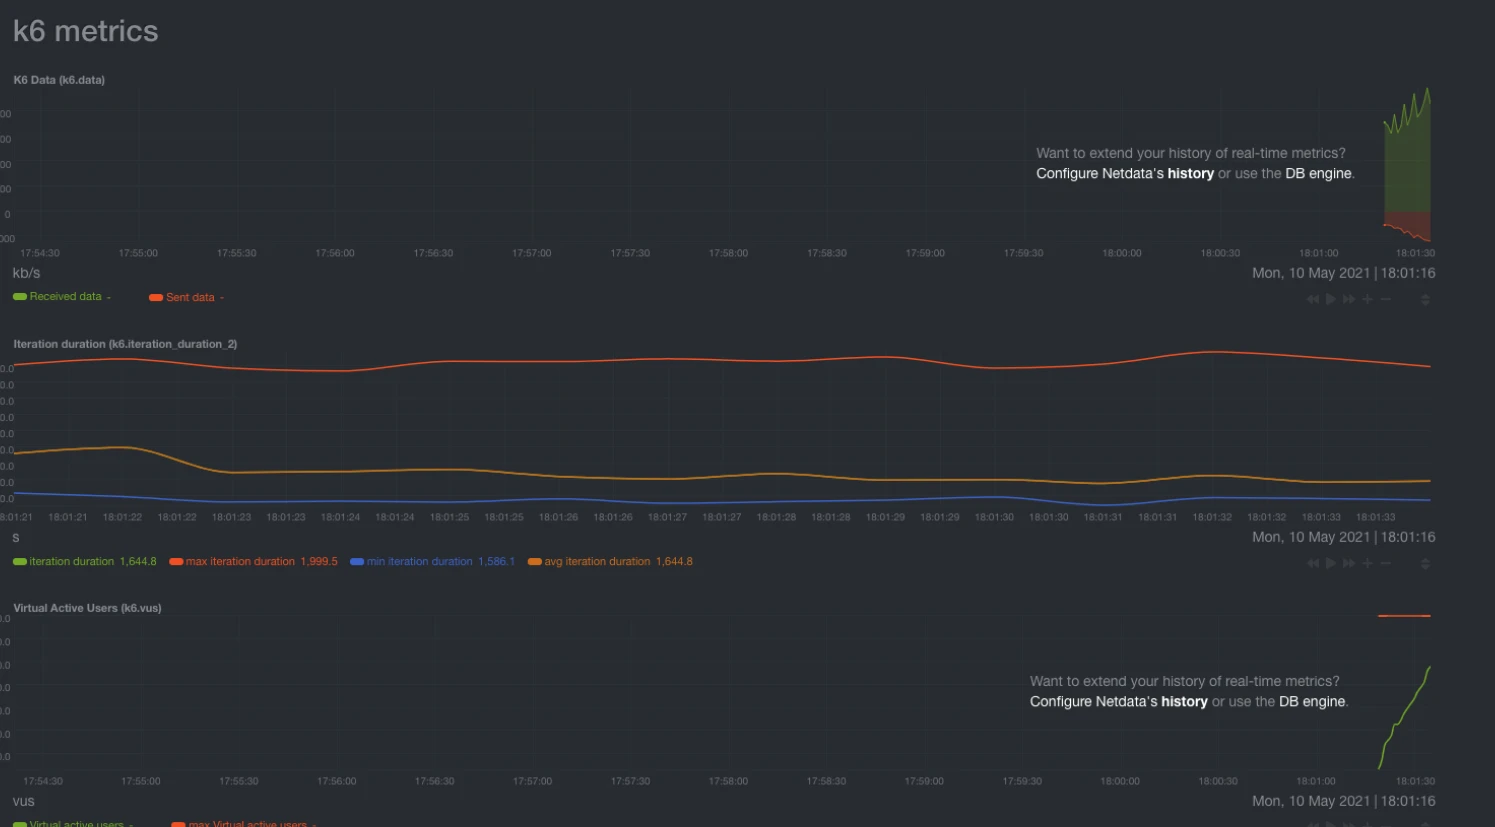Zoom out the Iteration duration chart
Image resolution: width=1495 pixels, height=827 pixels.
click(1385, 563)
